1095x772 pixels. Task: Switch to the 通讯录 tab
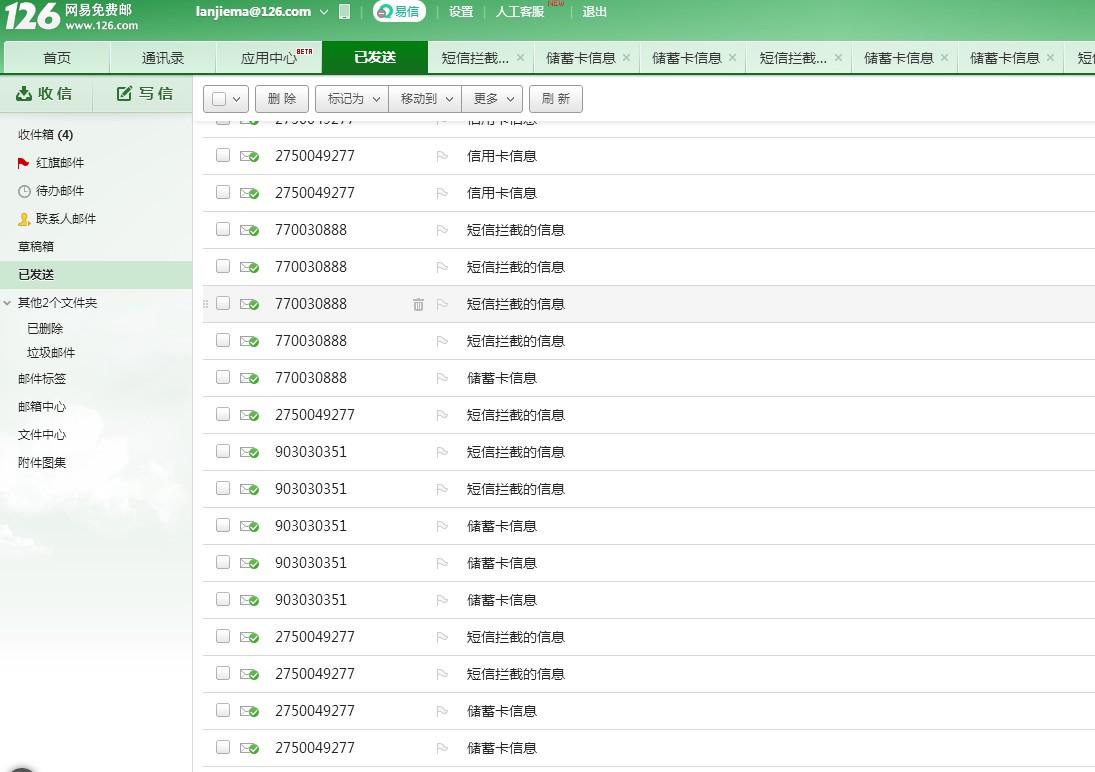point(162,58)
